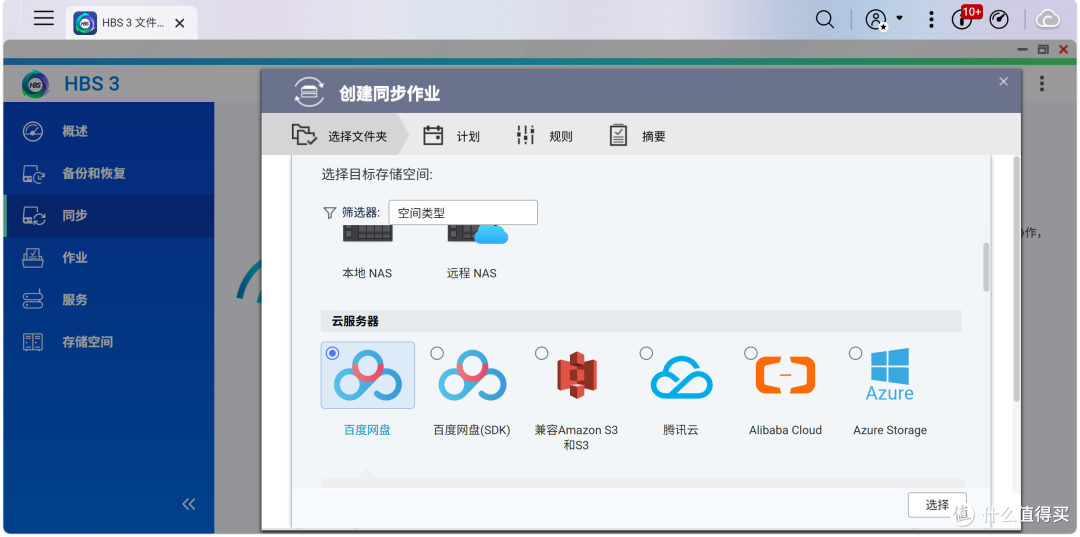
Task: Choose 远程 NAS storage option
Action: (x=475, y=253)
